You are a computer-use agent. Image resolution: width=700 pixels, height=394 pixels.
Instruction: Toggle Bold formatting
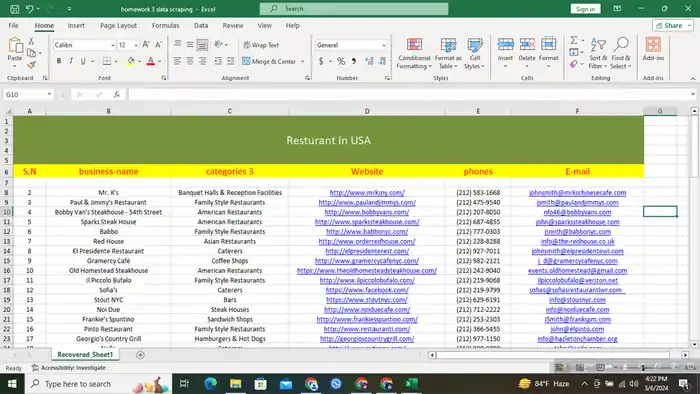pyautogui.click(x=58, y=61)
